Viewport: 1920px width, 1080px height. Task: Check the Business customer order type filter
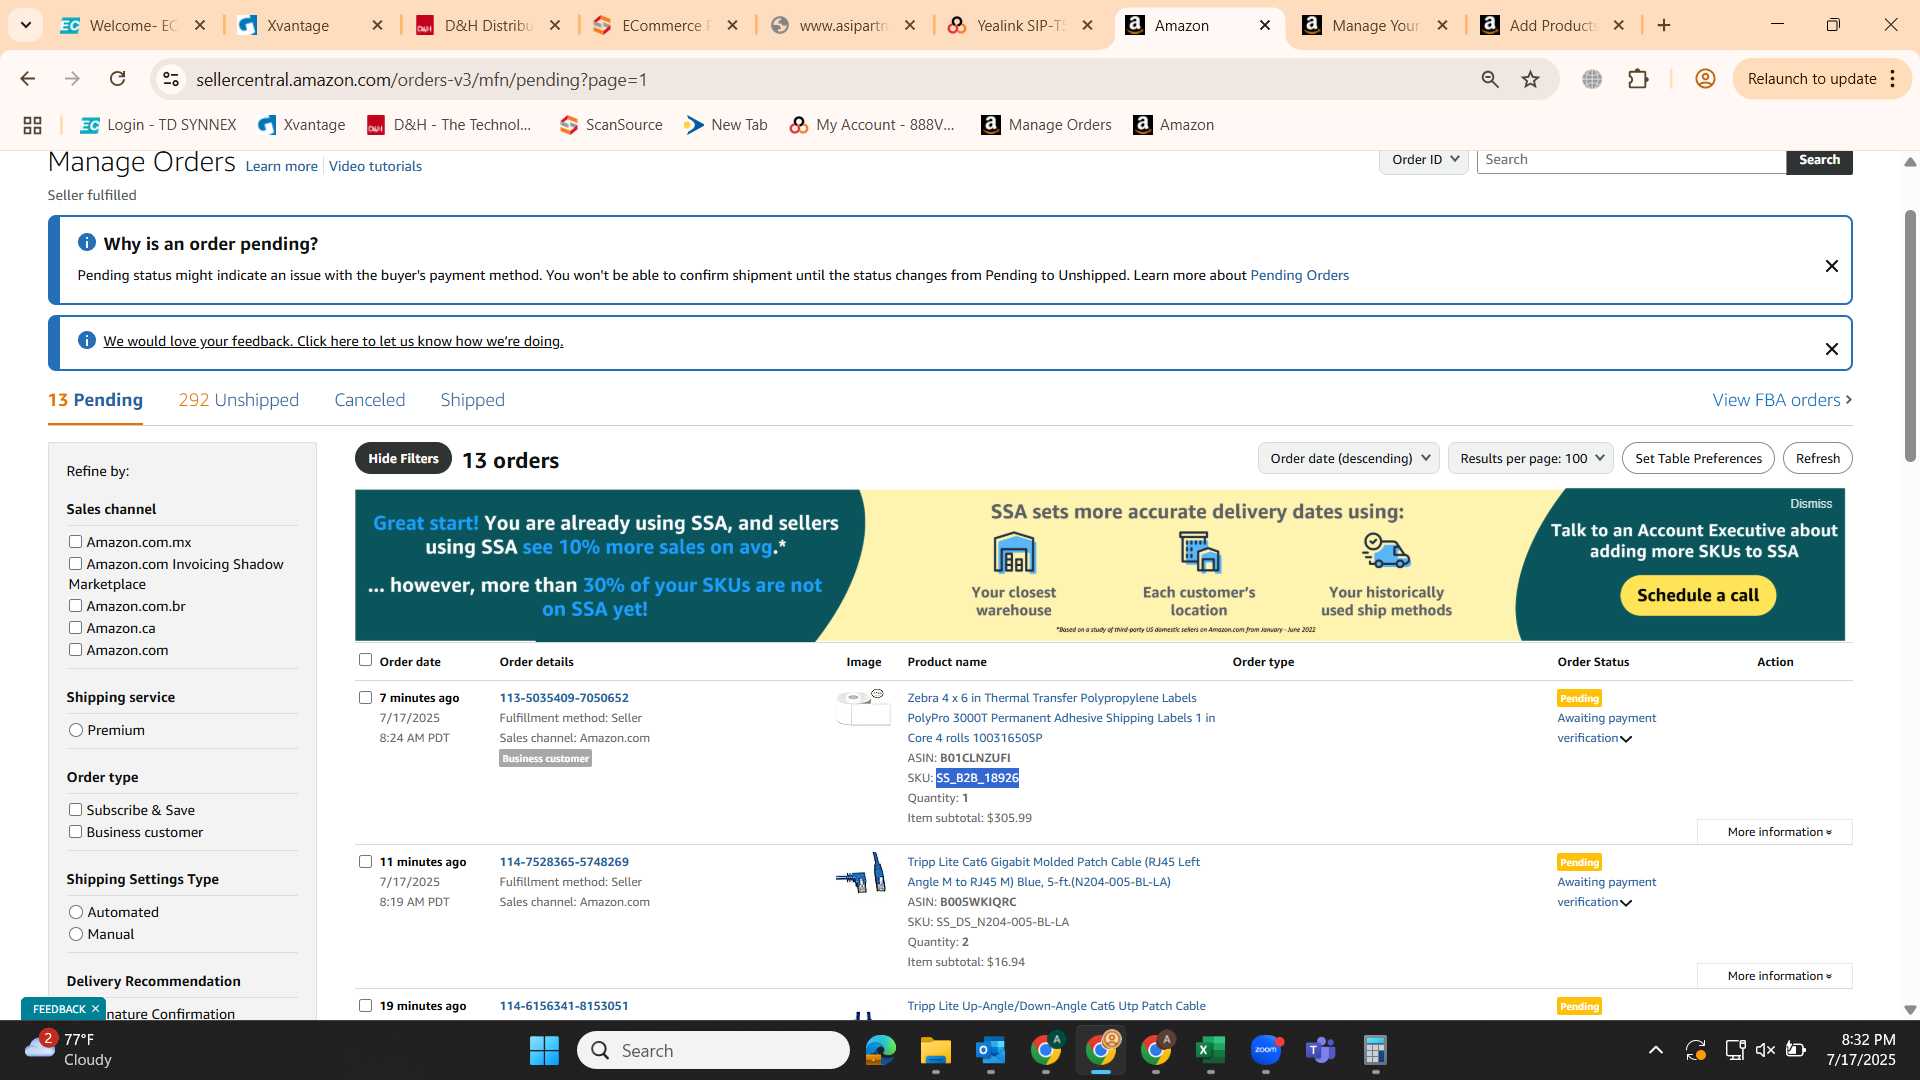click(x=75, y=832)
